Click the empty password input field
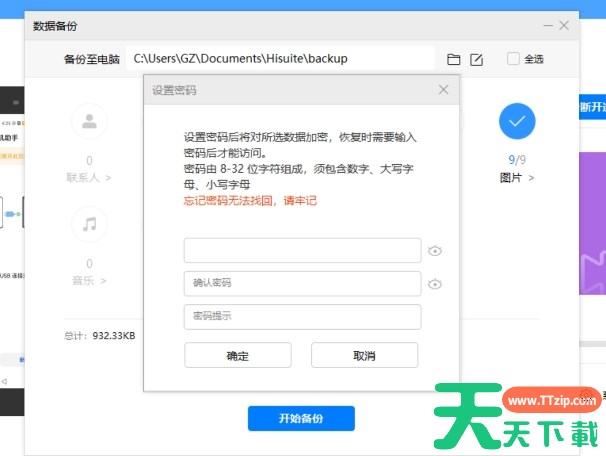606x456 pixels. point(302,250)
